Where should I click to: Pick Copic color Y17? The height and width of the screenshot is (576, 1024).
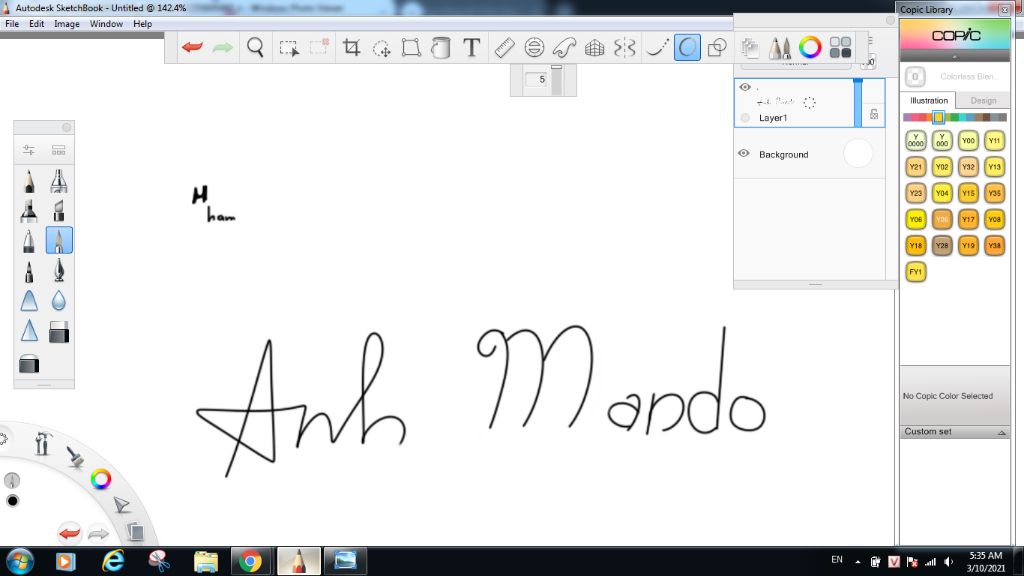[968, 219]
